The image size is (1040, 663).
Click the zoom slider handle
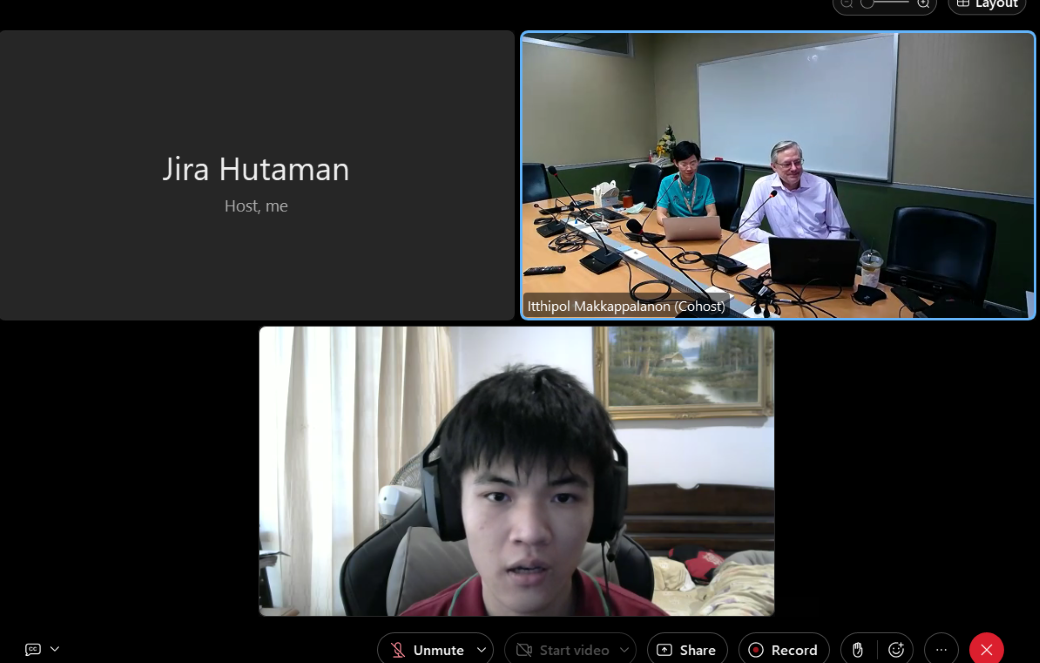tap(867, 4)
